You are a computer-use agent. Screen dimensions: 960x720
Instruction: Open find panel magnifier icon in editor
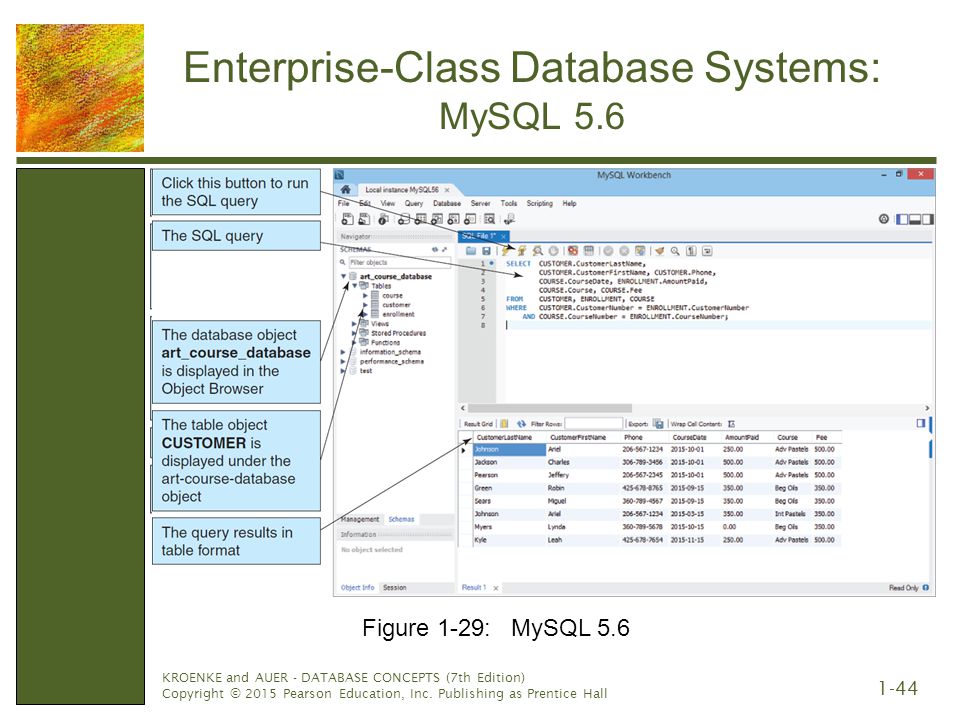coord(675,251)
